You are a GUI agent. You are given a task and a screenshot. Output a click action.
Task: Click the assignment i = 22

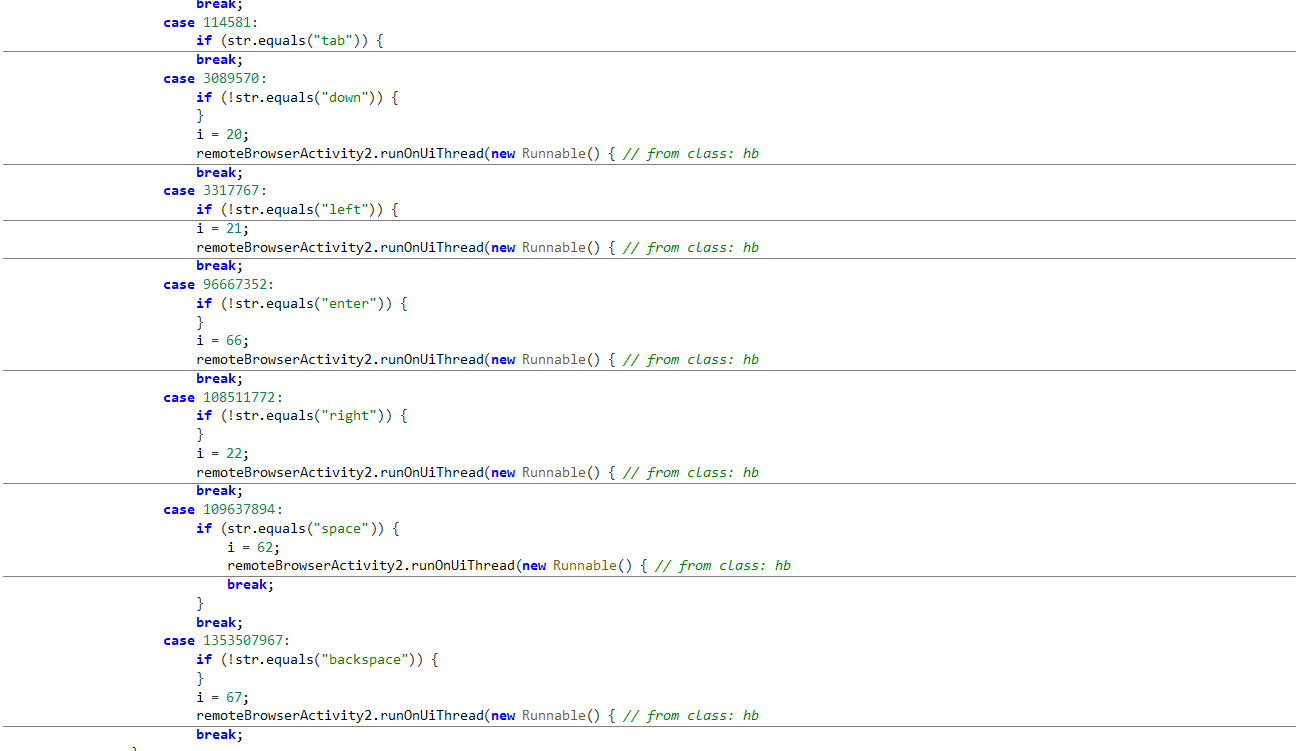[222, 453]
